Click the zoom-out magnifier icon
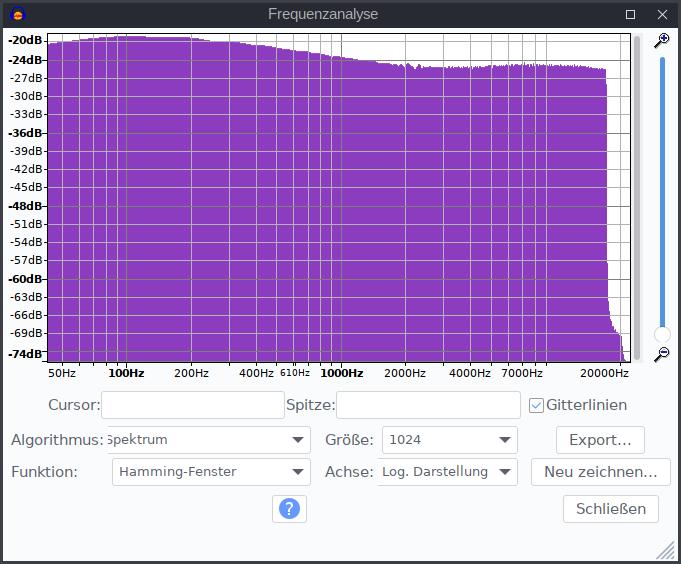 coord(661,354)
